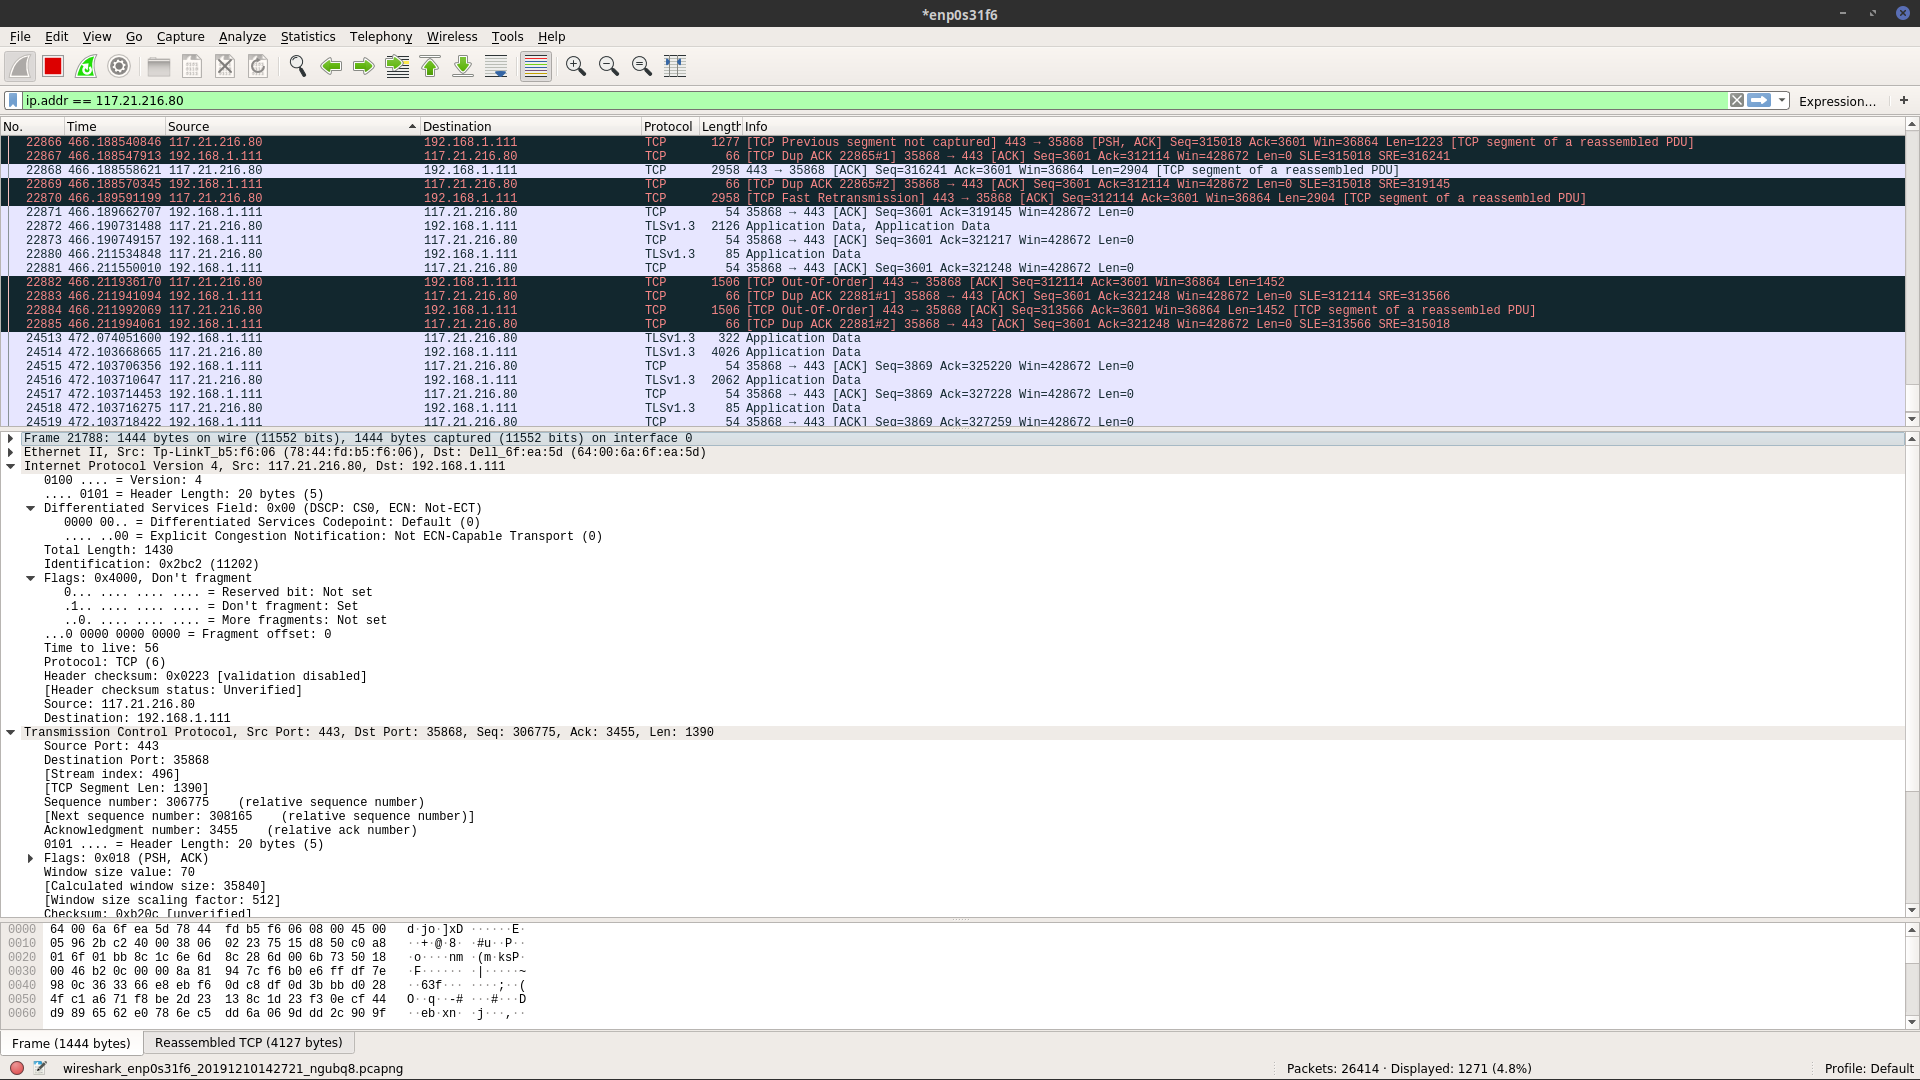The image size is (1920, 1080).
Task: Zoom out main window text
Action: click(609, 66)
